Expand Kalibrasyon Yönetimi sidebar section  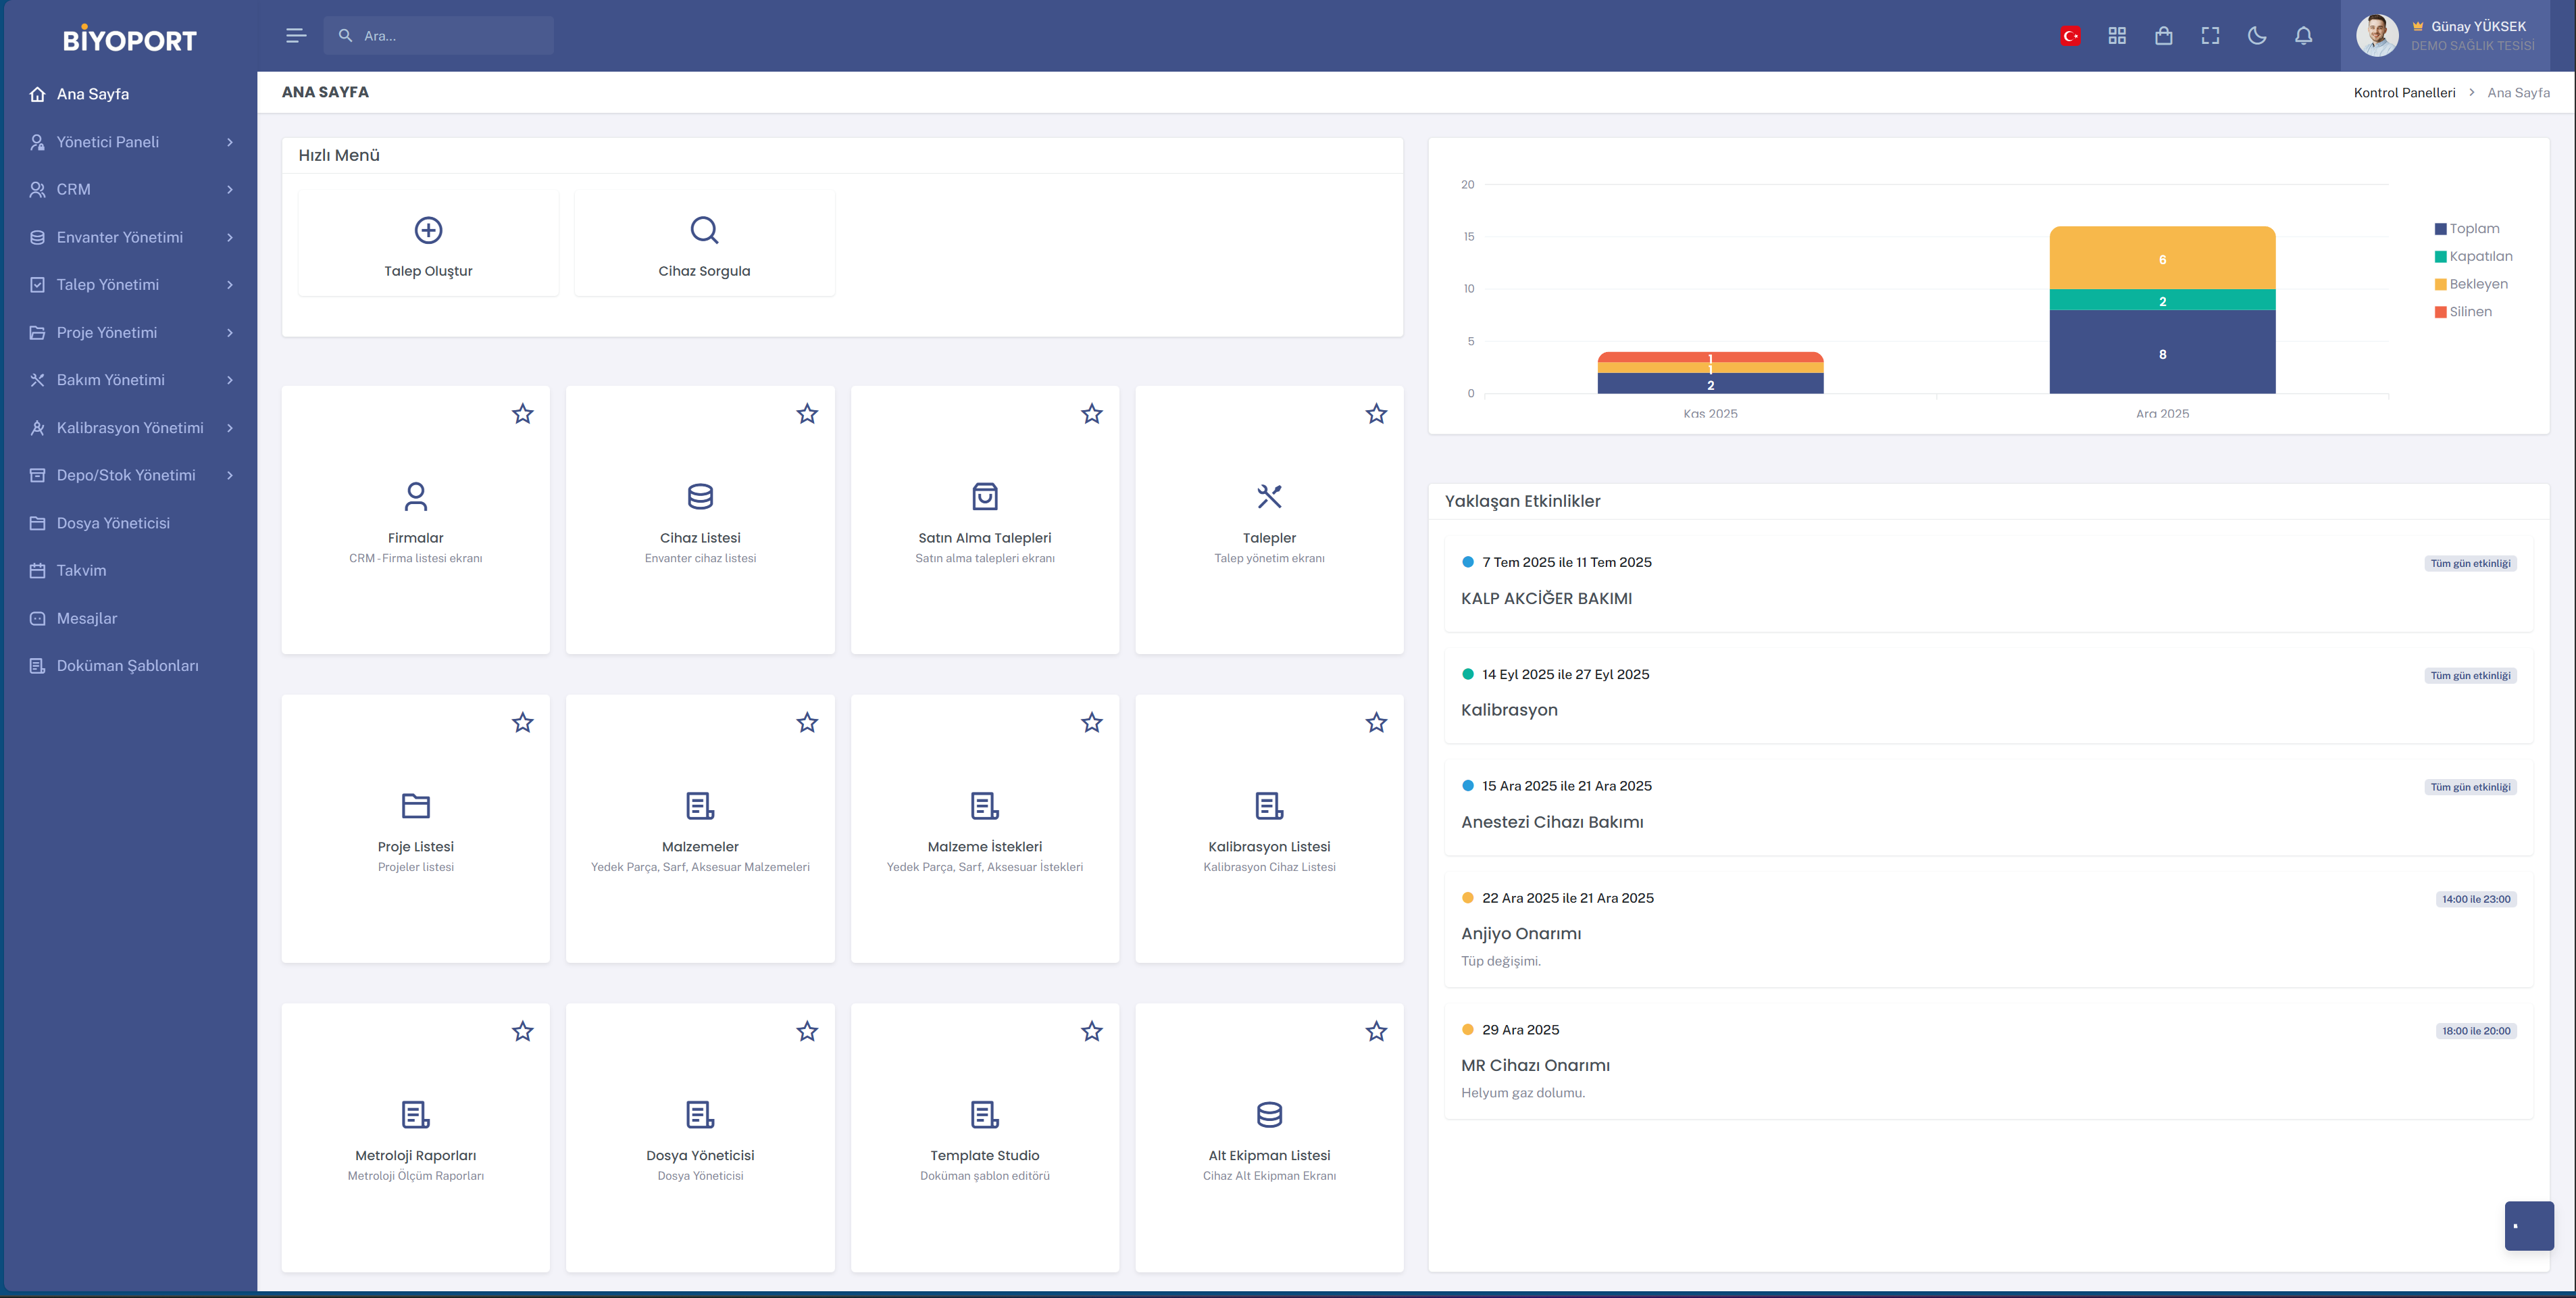click(x=130, y=428)
